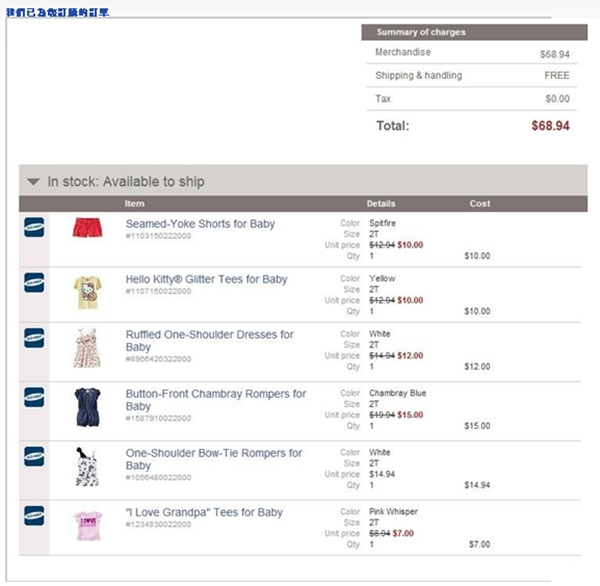The width and height of the screenshot is (600, 586).
Task: Click the Old Navy icon beside Hello Kitty Tees
Action: 34,282
